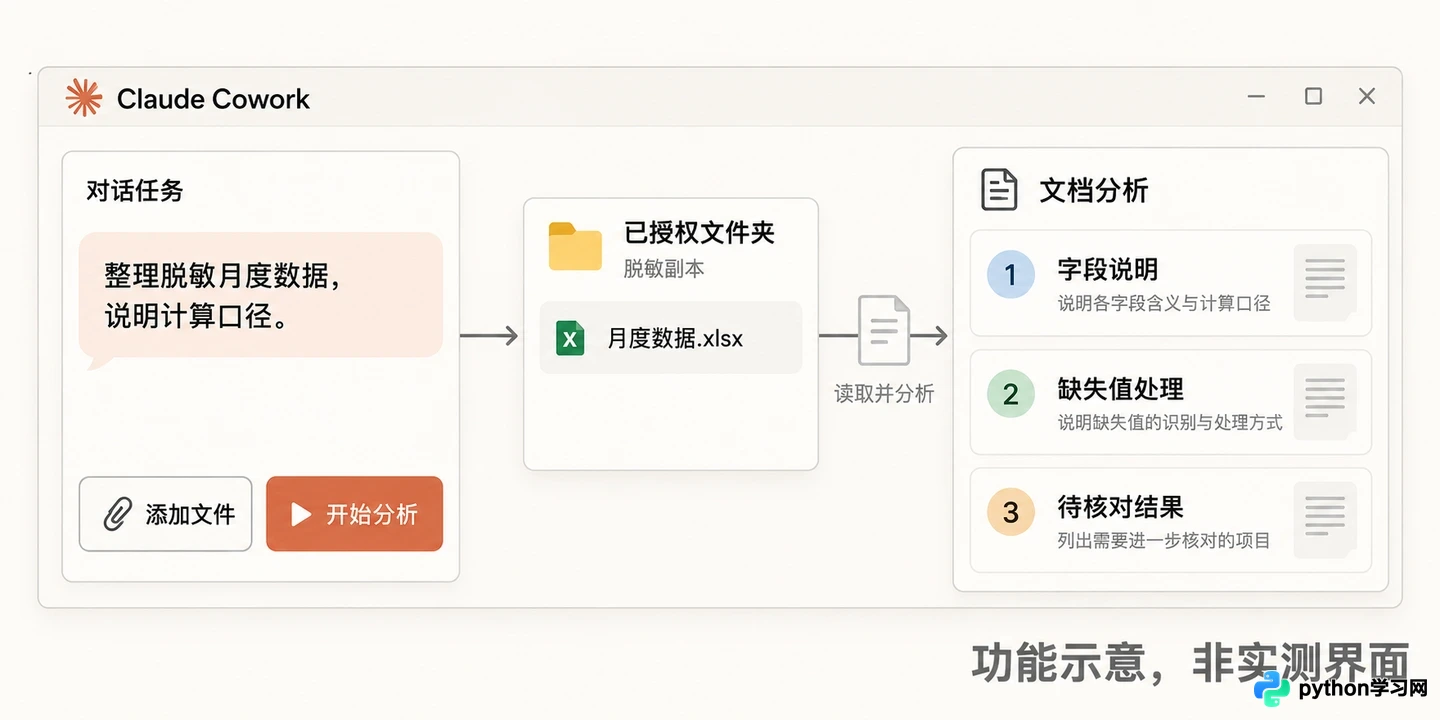The image size is (1440, 720).
Task: Click the 读取并分析 label
Action: click(884, 394)
